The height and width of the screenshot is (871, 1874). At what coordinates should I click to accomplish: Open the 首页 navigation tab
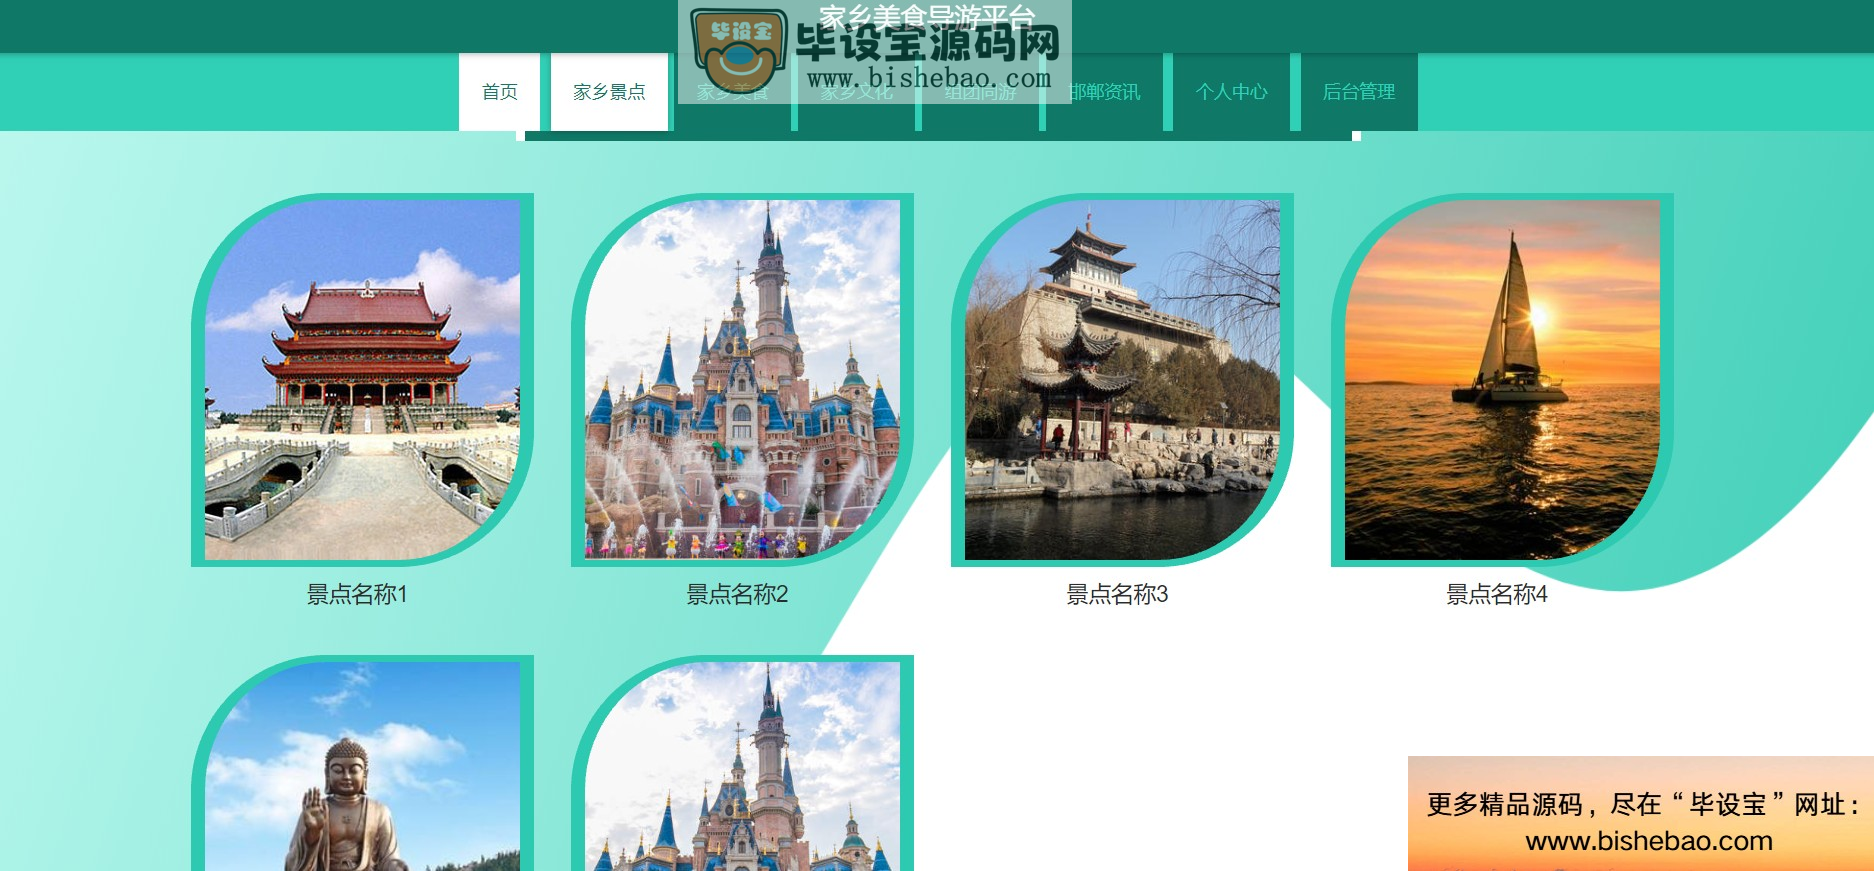coord(499,92)
